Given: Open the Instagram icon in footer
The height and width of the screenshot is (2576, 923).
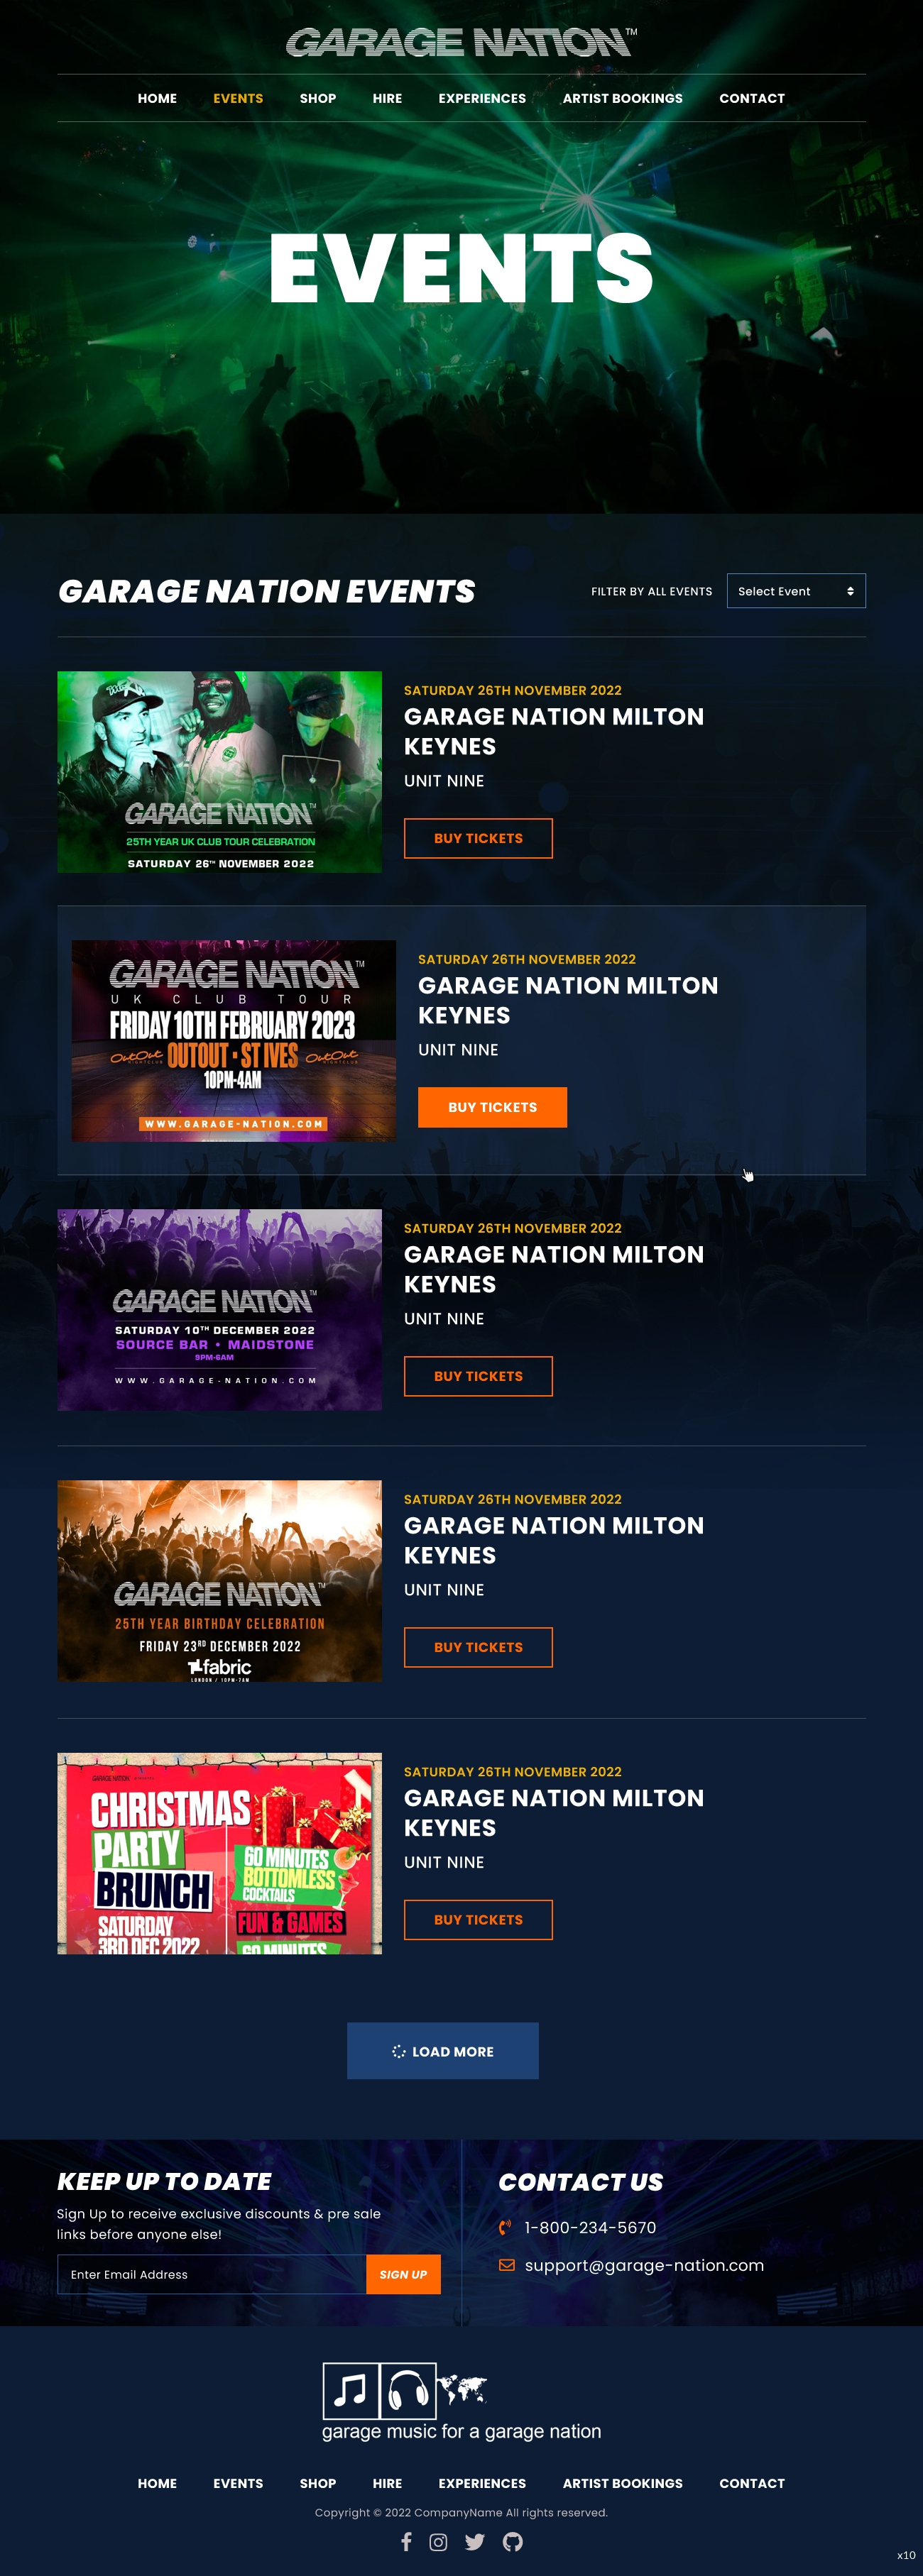Looking at the screenshot, I should pos(438,2541).
